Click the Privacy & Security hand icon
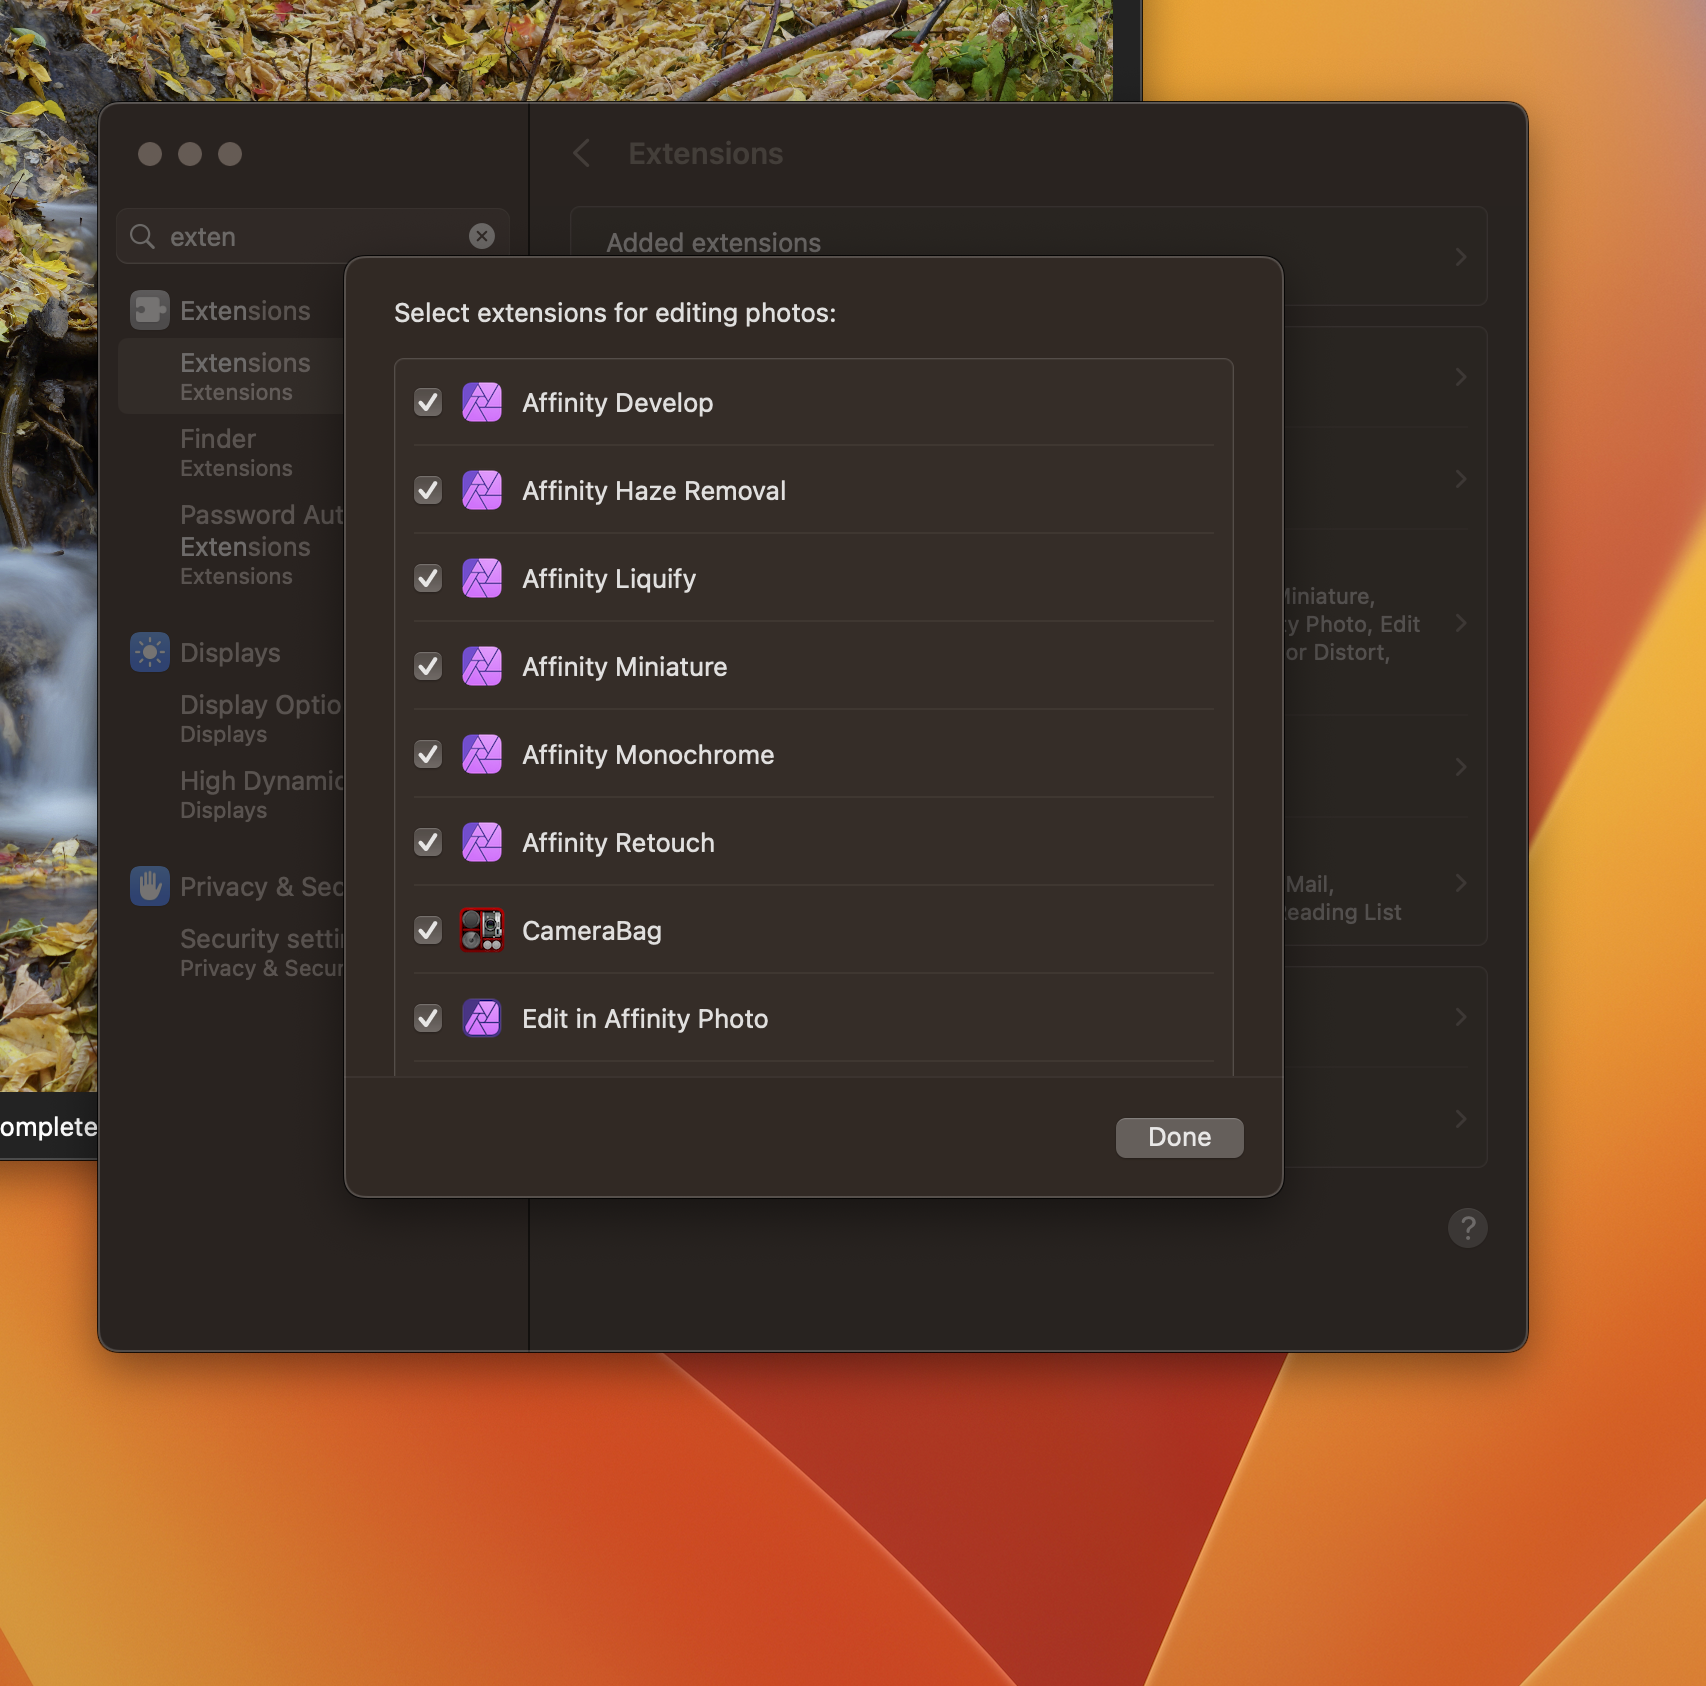1706x1686 pixels. coord(149,886)
